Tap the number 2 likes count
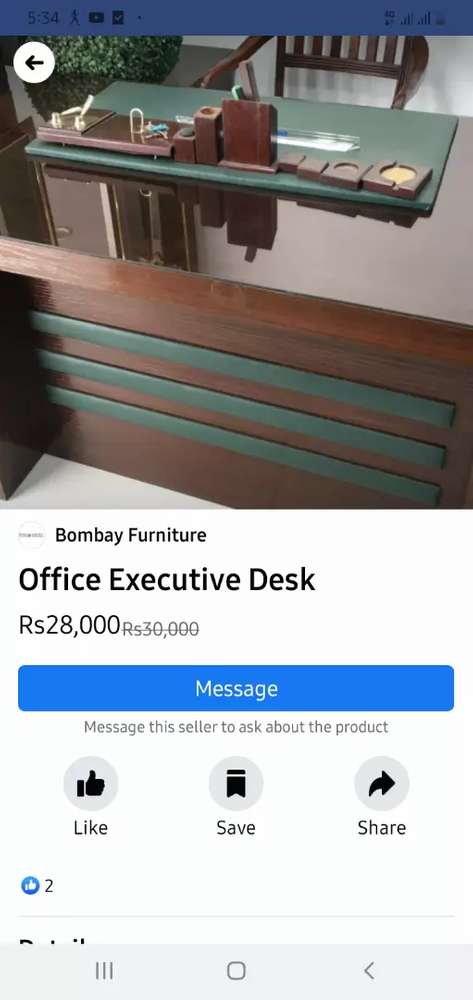 (x=49, y=886)
